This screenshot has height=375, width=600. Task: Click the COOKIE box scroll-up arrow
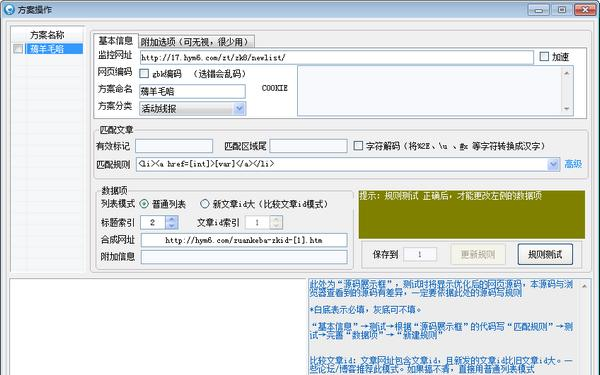click(x=567, y=73)
